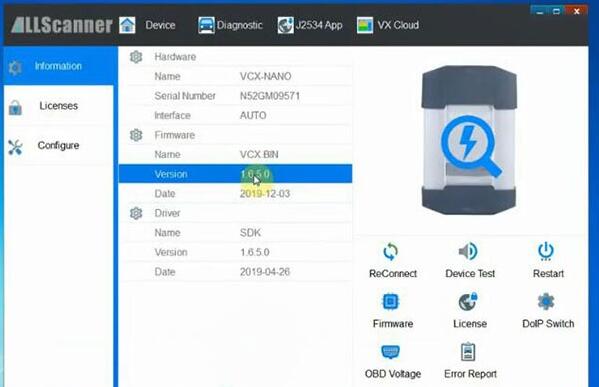Click the Error Report label
This screenshot has width=599, height=387.
click(470, 374)
